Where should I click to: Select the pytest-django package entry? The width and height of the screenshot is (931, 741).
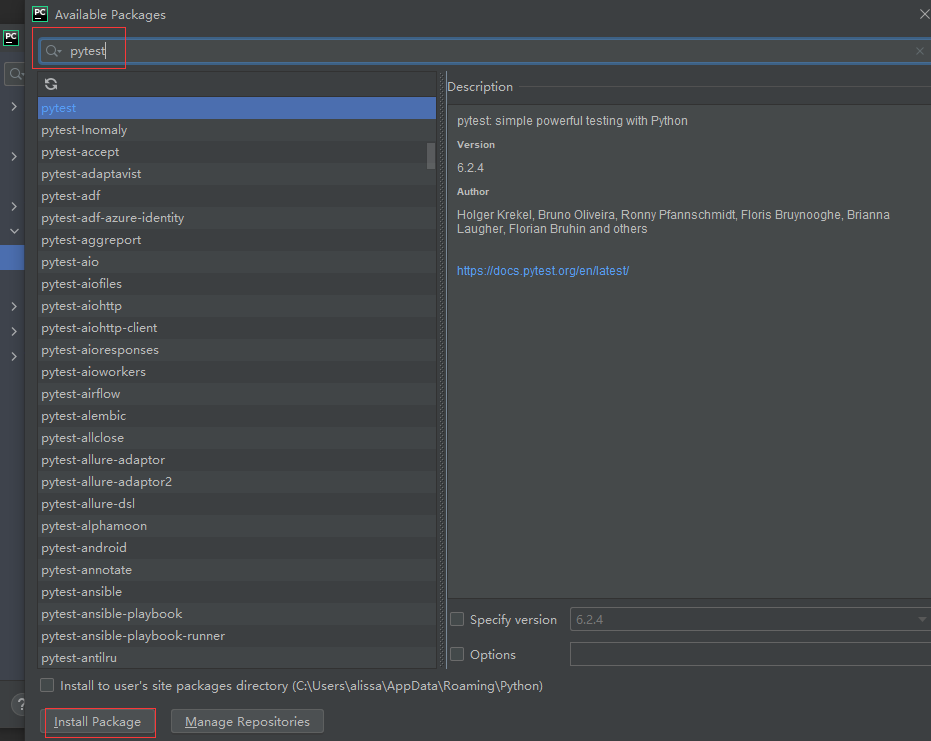click(103, 657)
